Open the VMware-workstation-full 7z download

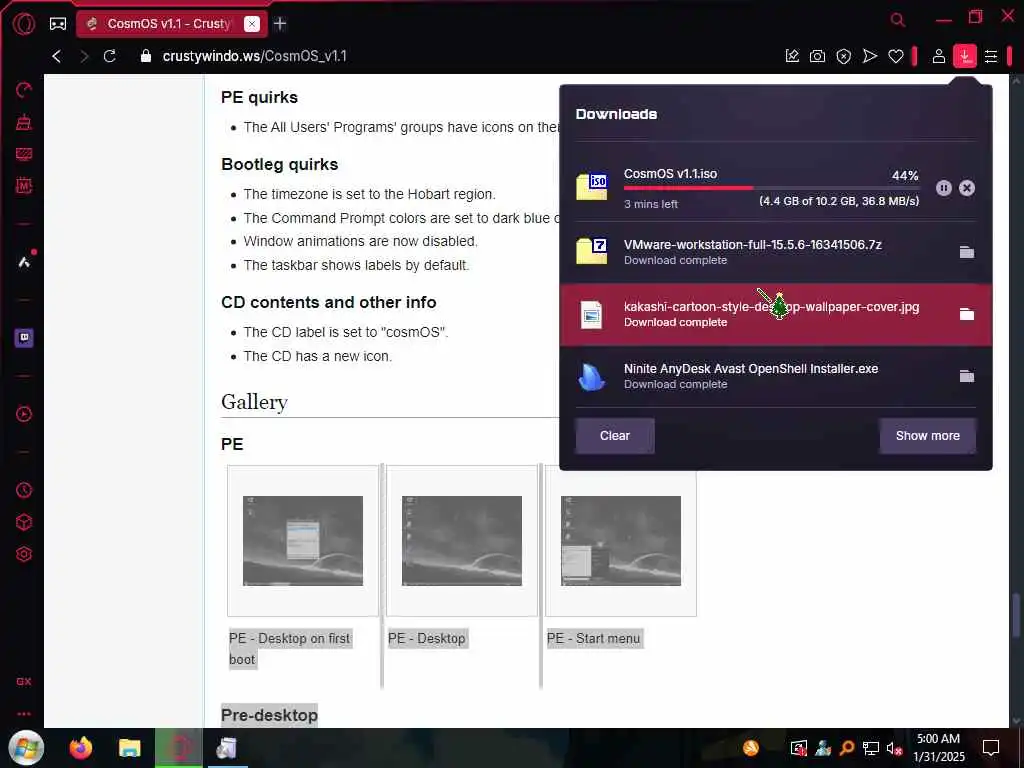tap(776, 251)
